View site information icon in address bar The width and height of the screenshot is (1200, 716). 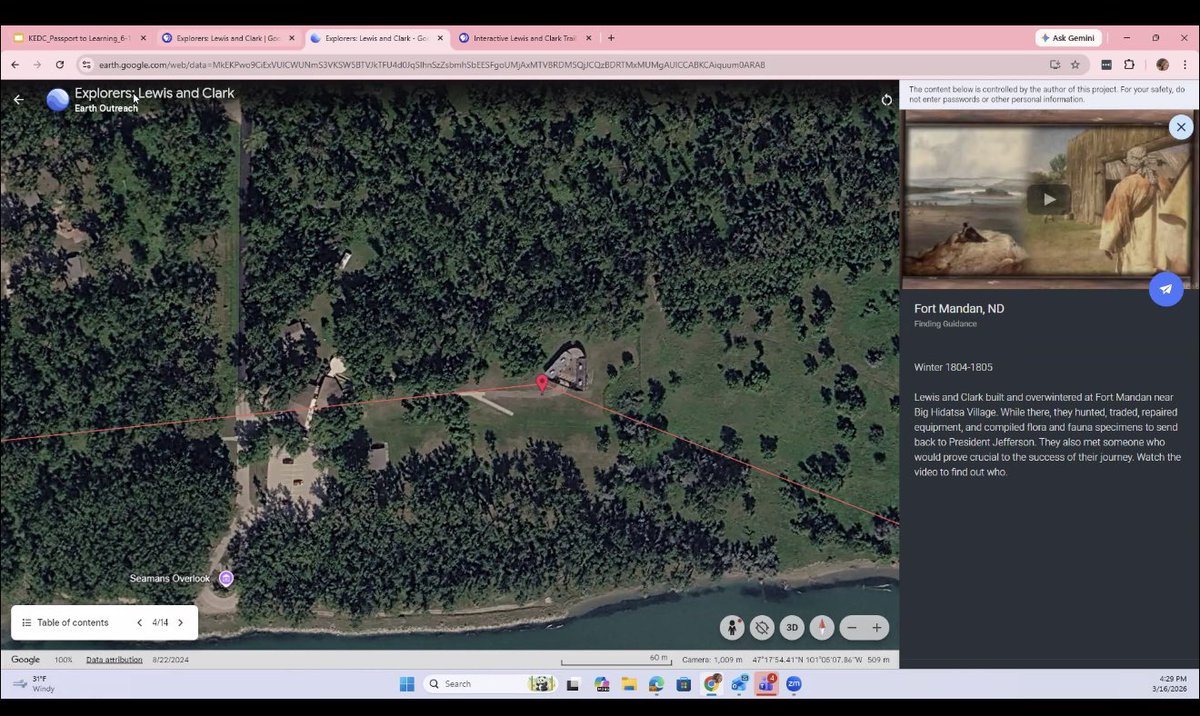pyautogui.click(x=87, y=64)
